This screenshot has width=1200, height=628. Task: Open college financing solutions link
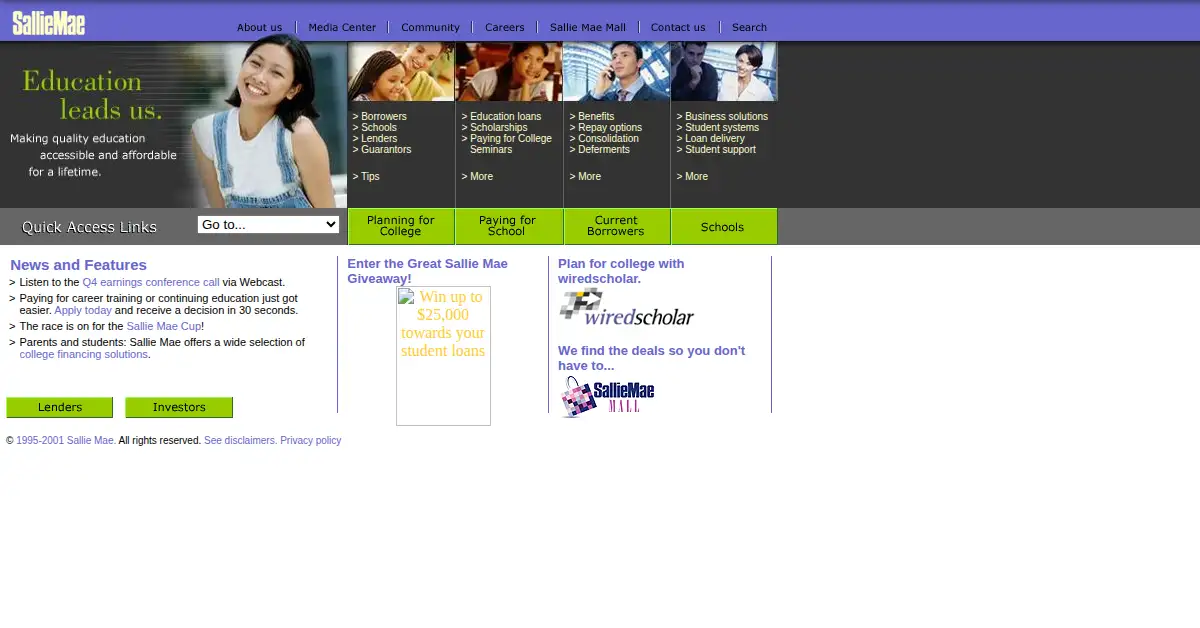point(84,355)
